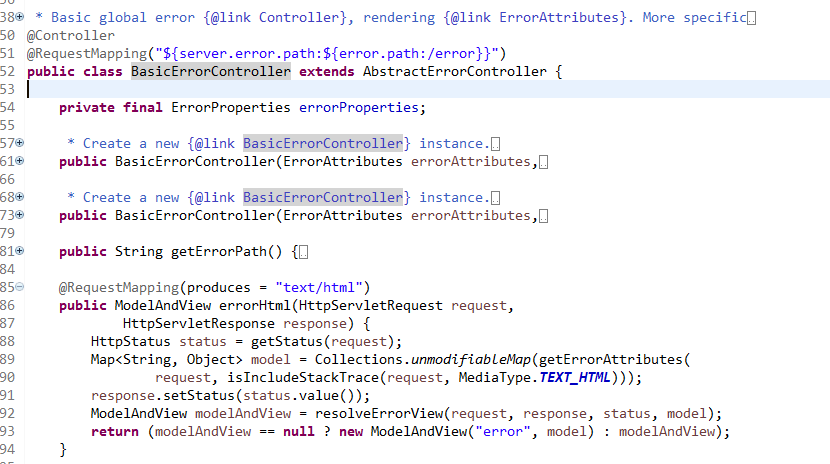Click the folded-text box ending line 73
830x464 pixels.
[544, 216]
